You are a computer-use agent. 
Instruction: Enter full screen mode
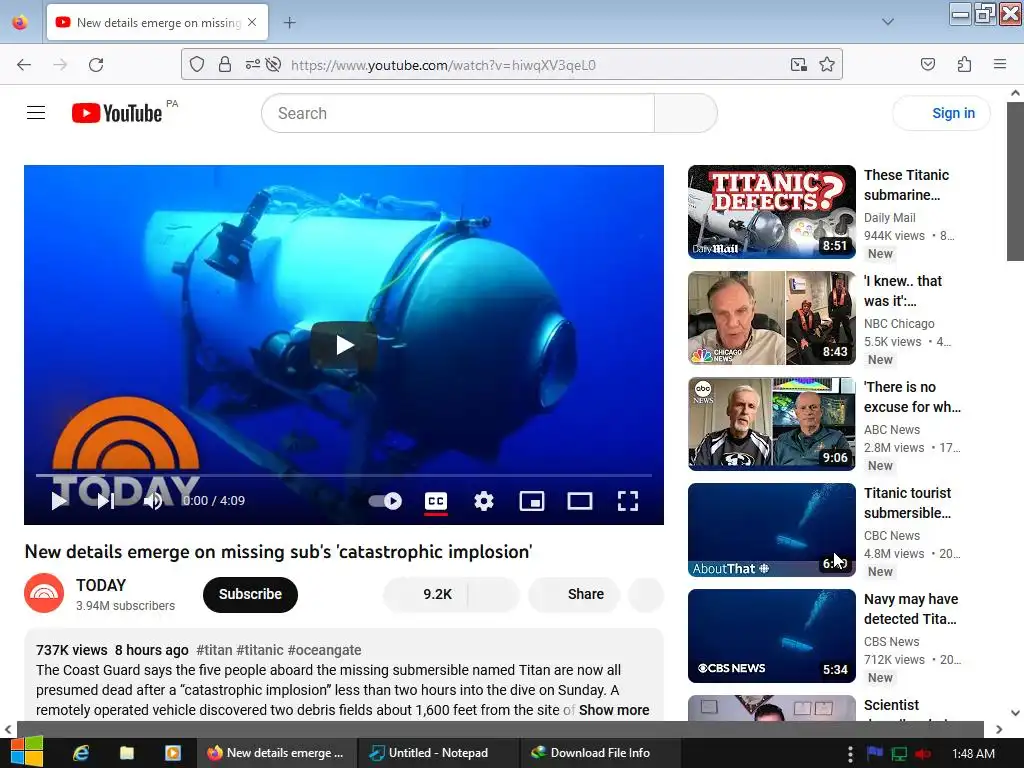pyautogui.click(x=628, y=501)
